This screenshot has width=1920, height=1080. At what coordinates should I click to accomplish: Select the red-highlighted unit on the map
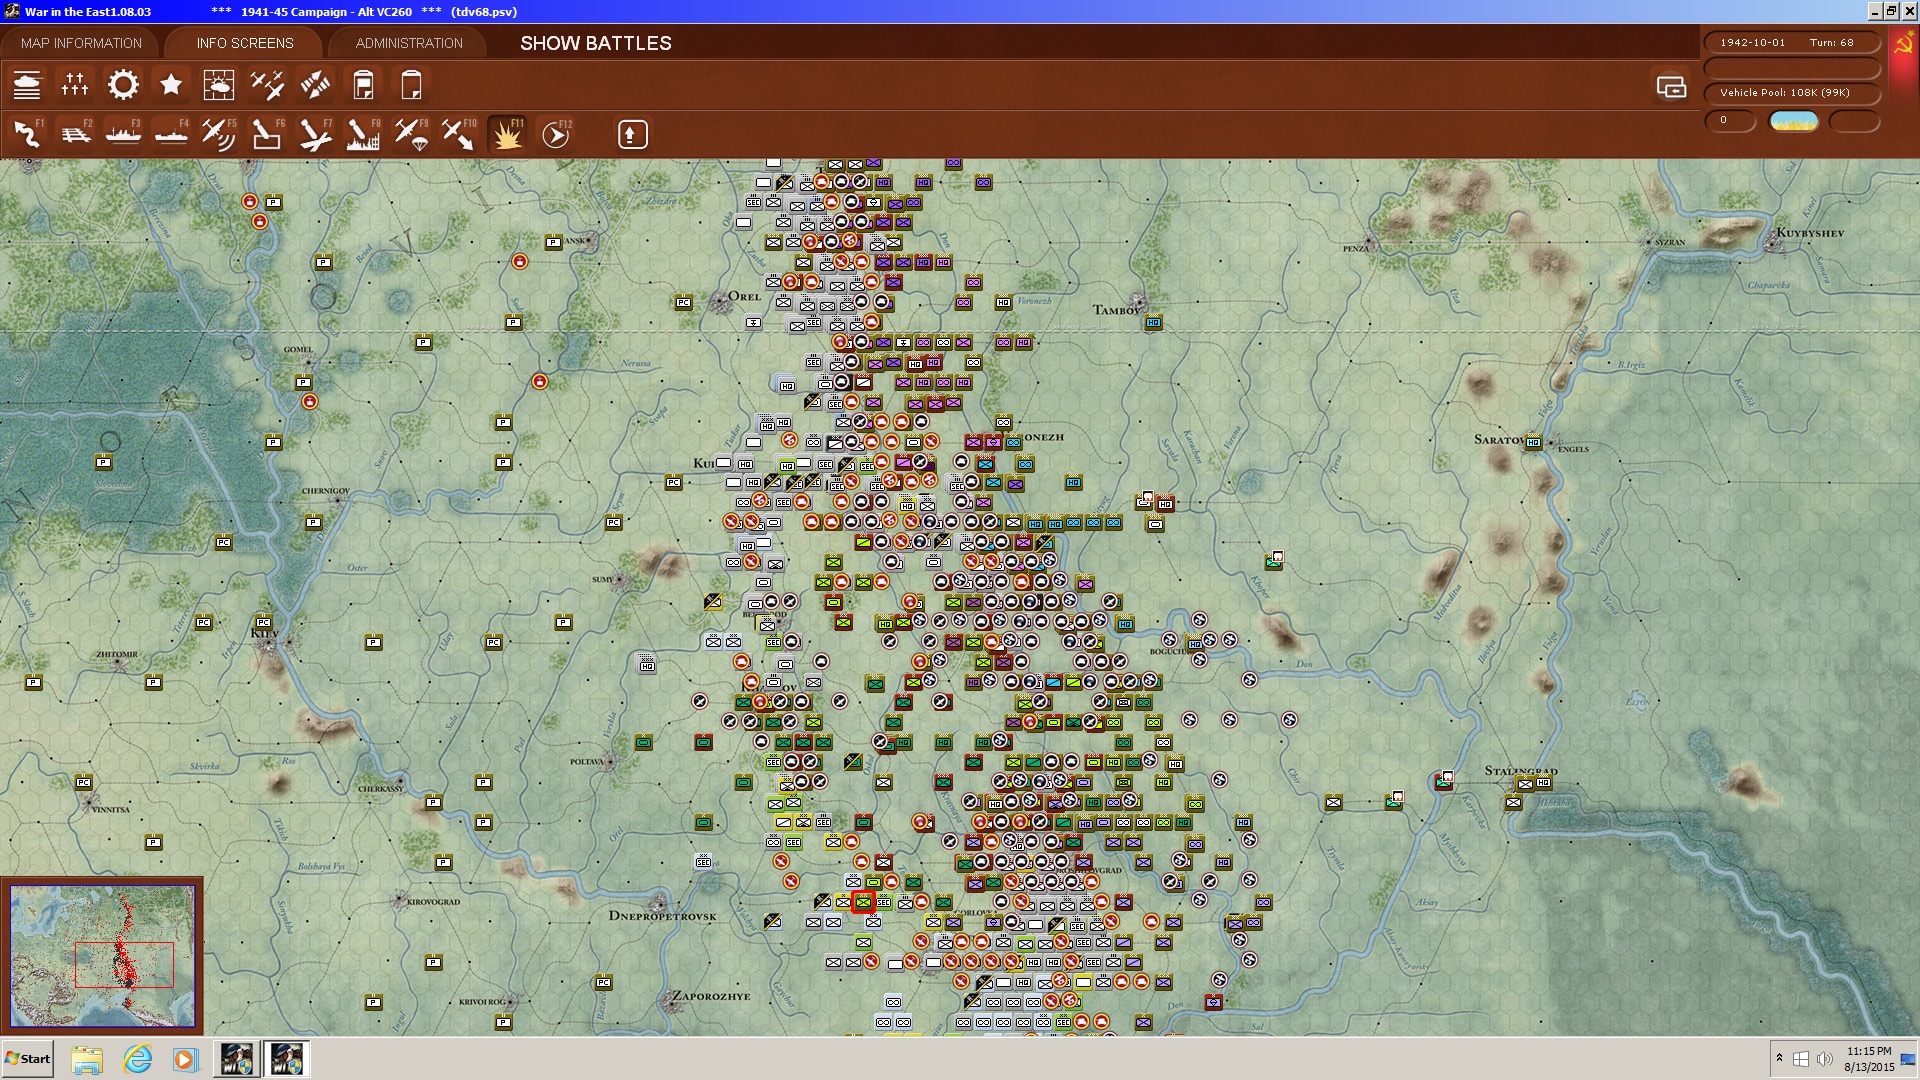coord(863,902)
